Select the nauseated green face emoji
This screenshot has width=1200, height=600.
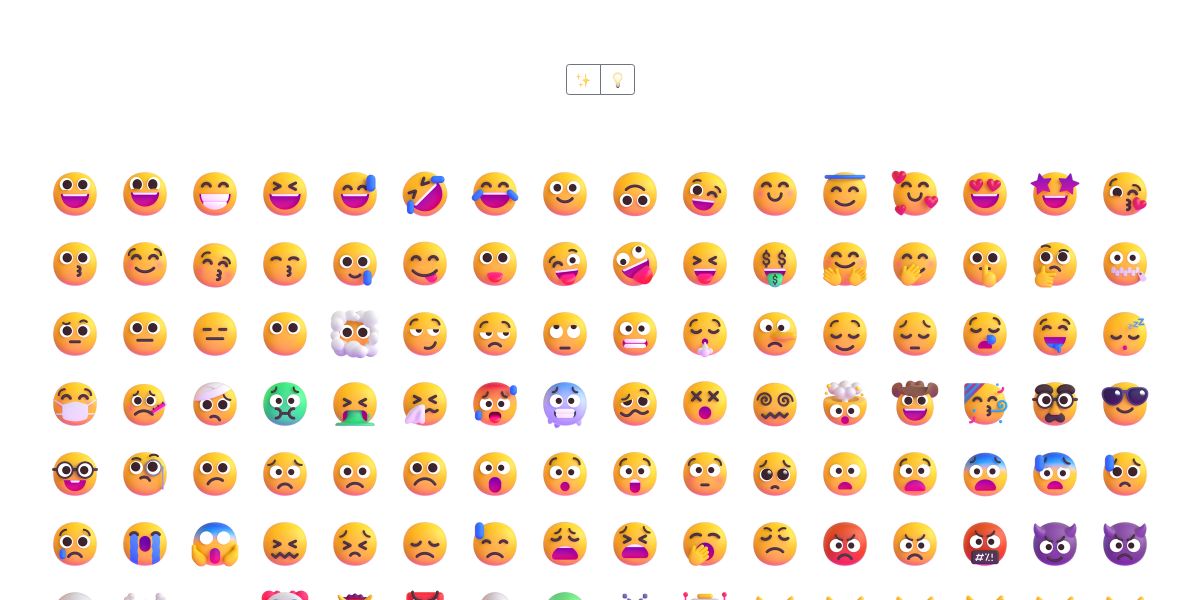coord(285,404)
